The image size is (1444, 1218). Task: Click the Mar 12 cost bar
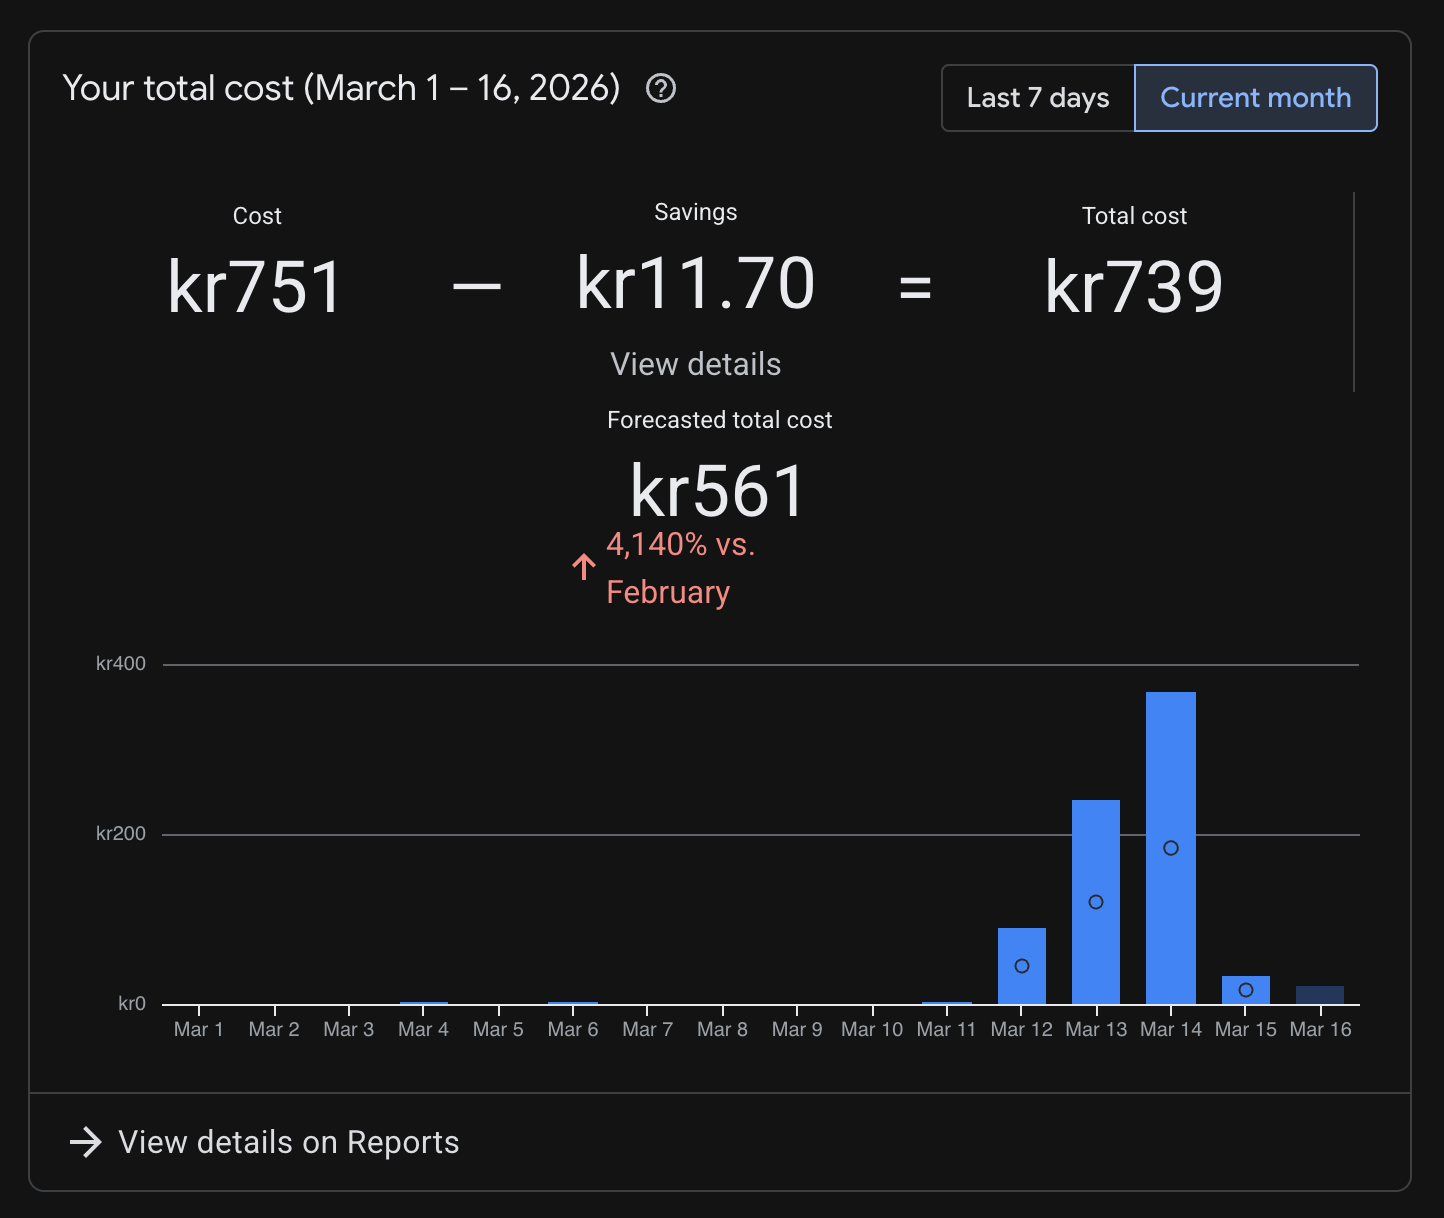[x=1021, y=942]
